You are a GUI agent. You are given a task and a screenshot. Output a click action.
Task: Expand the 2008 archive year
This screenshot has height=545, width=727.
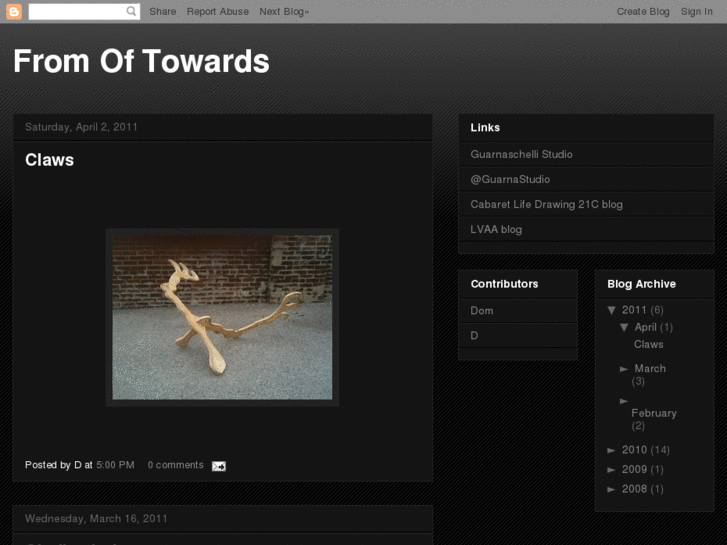pos(612,490)
